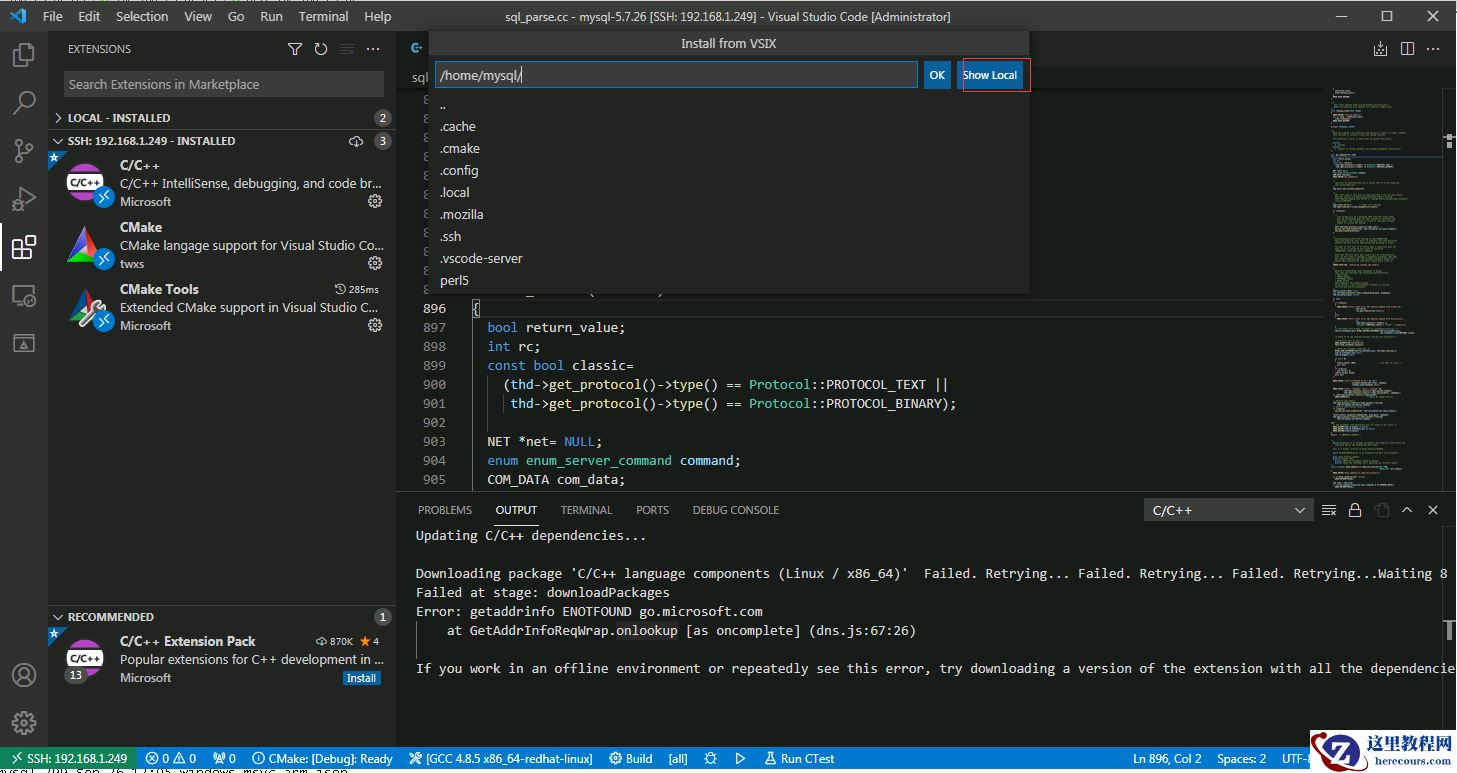Open the Explorer view in activity bar
This screenshot has width=1457, height=773.
[23, 55]
